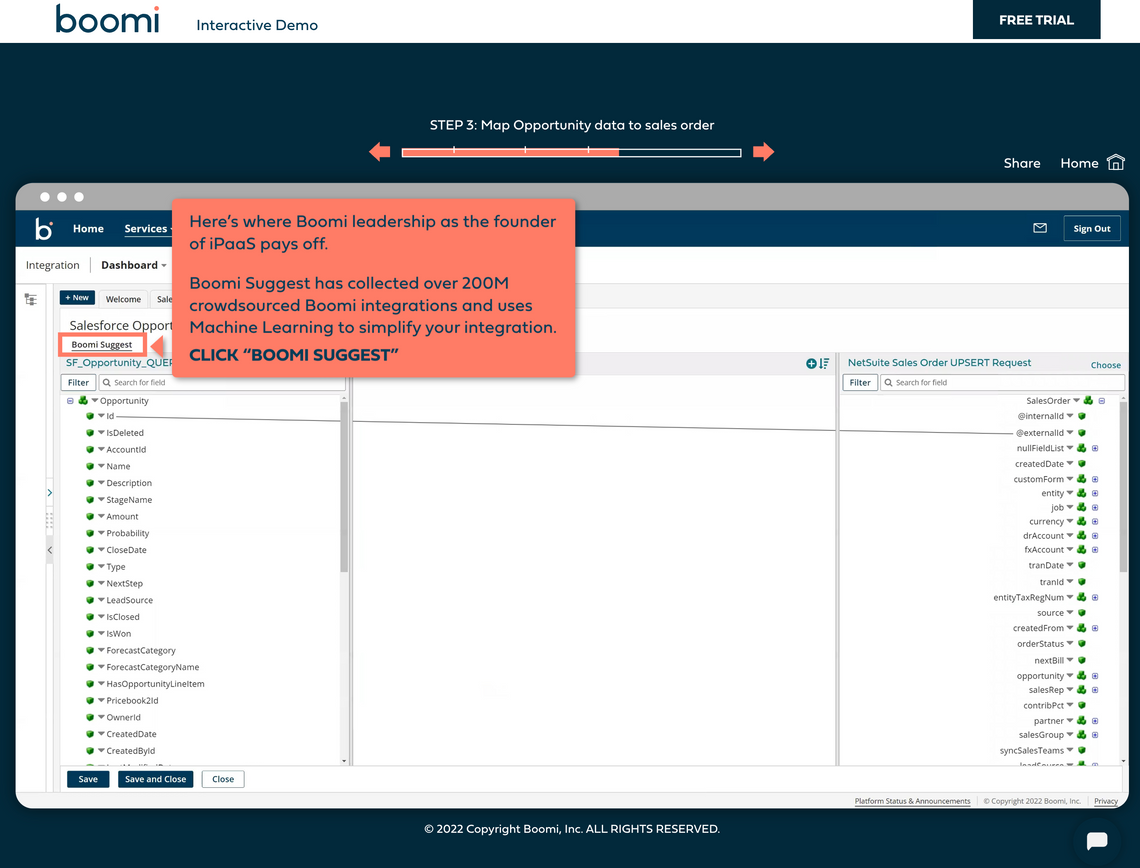1140x868 pixels.
Task: Open the chat bubble widget
Action: tap(1097, 841)
